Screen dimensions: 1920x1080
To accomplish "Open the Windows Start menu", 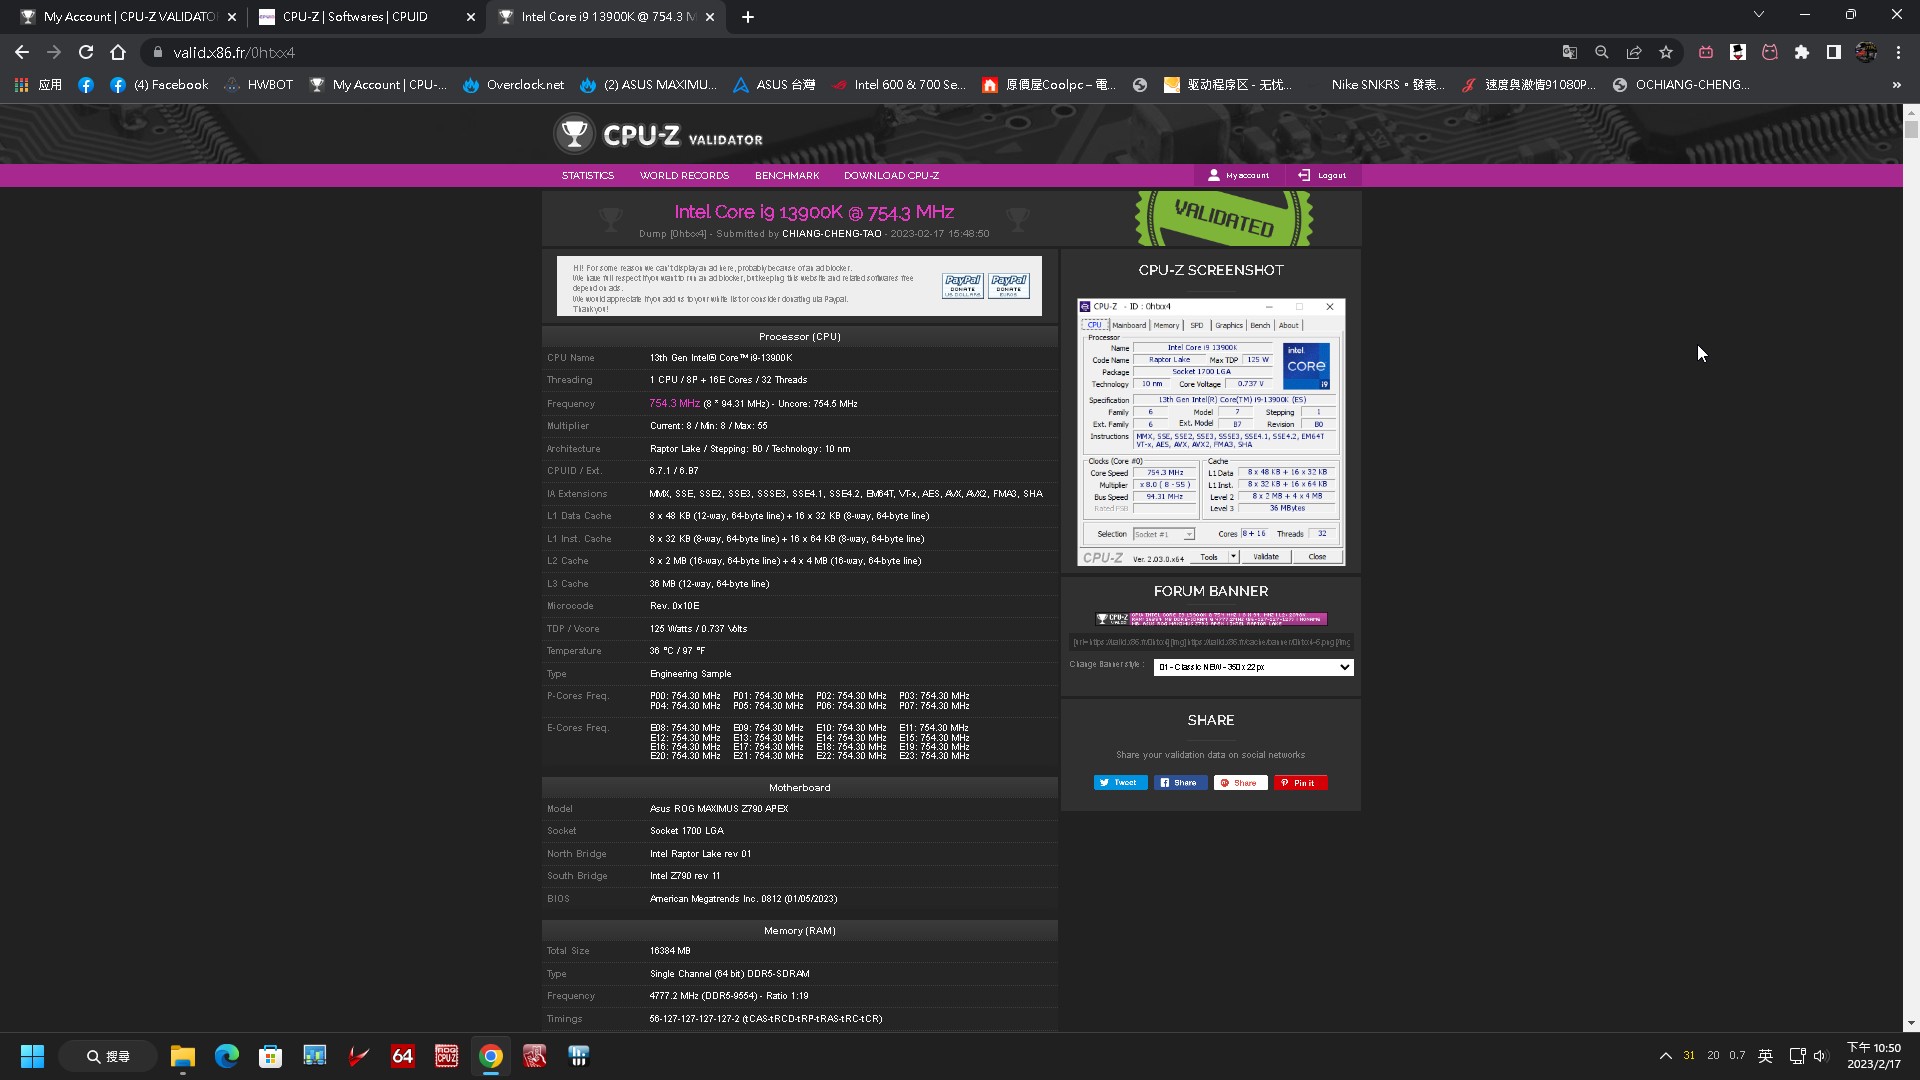I will [32, 1056].
